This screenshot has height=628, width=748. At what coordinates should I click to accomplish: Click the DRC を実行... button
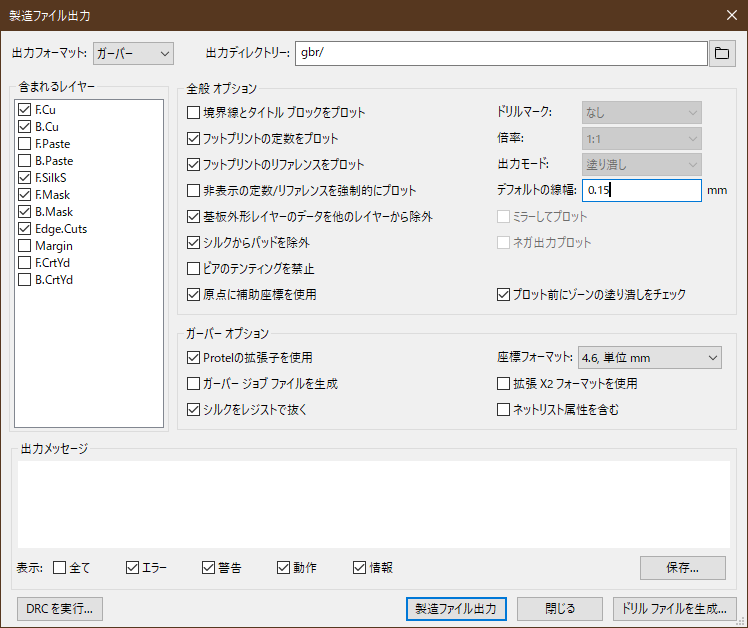tap(60, 609)
